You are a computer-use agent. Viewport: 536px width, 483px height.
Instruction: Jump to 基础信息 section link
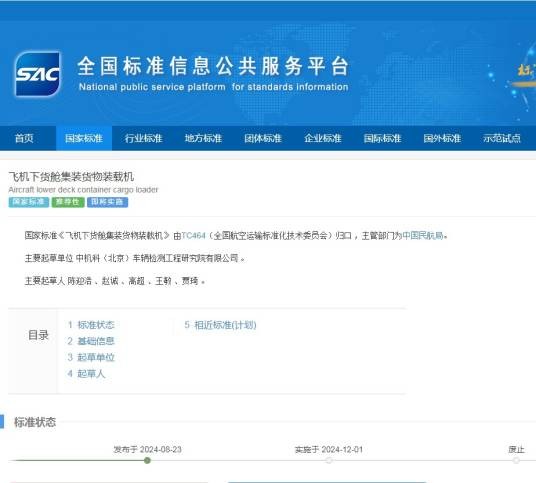tap(91, 341)
